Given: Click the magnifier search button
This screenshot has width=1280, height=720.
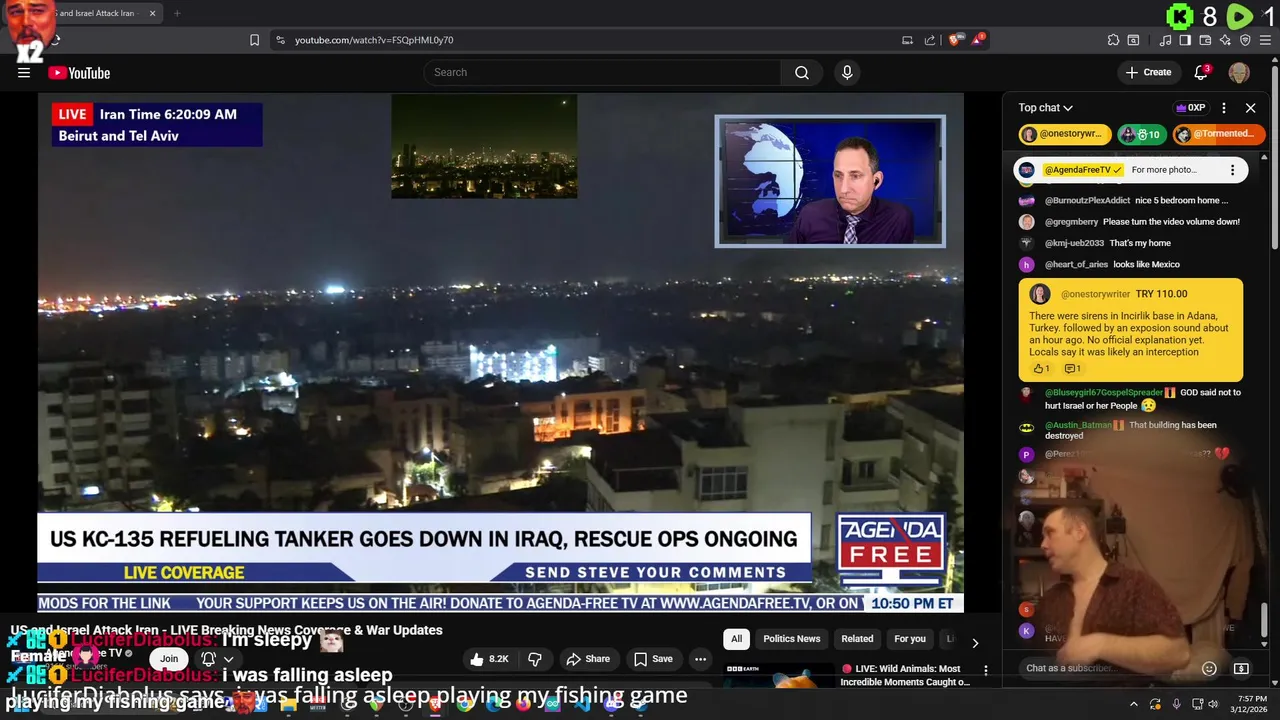Looking at the screenshot, I should click(x=802, y=72).
